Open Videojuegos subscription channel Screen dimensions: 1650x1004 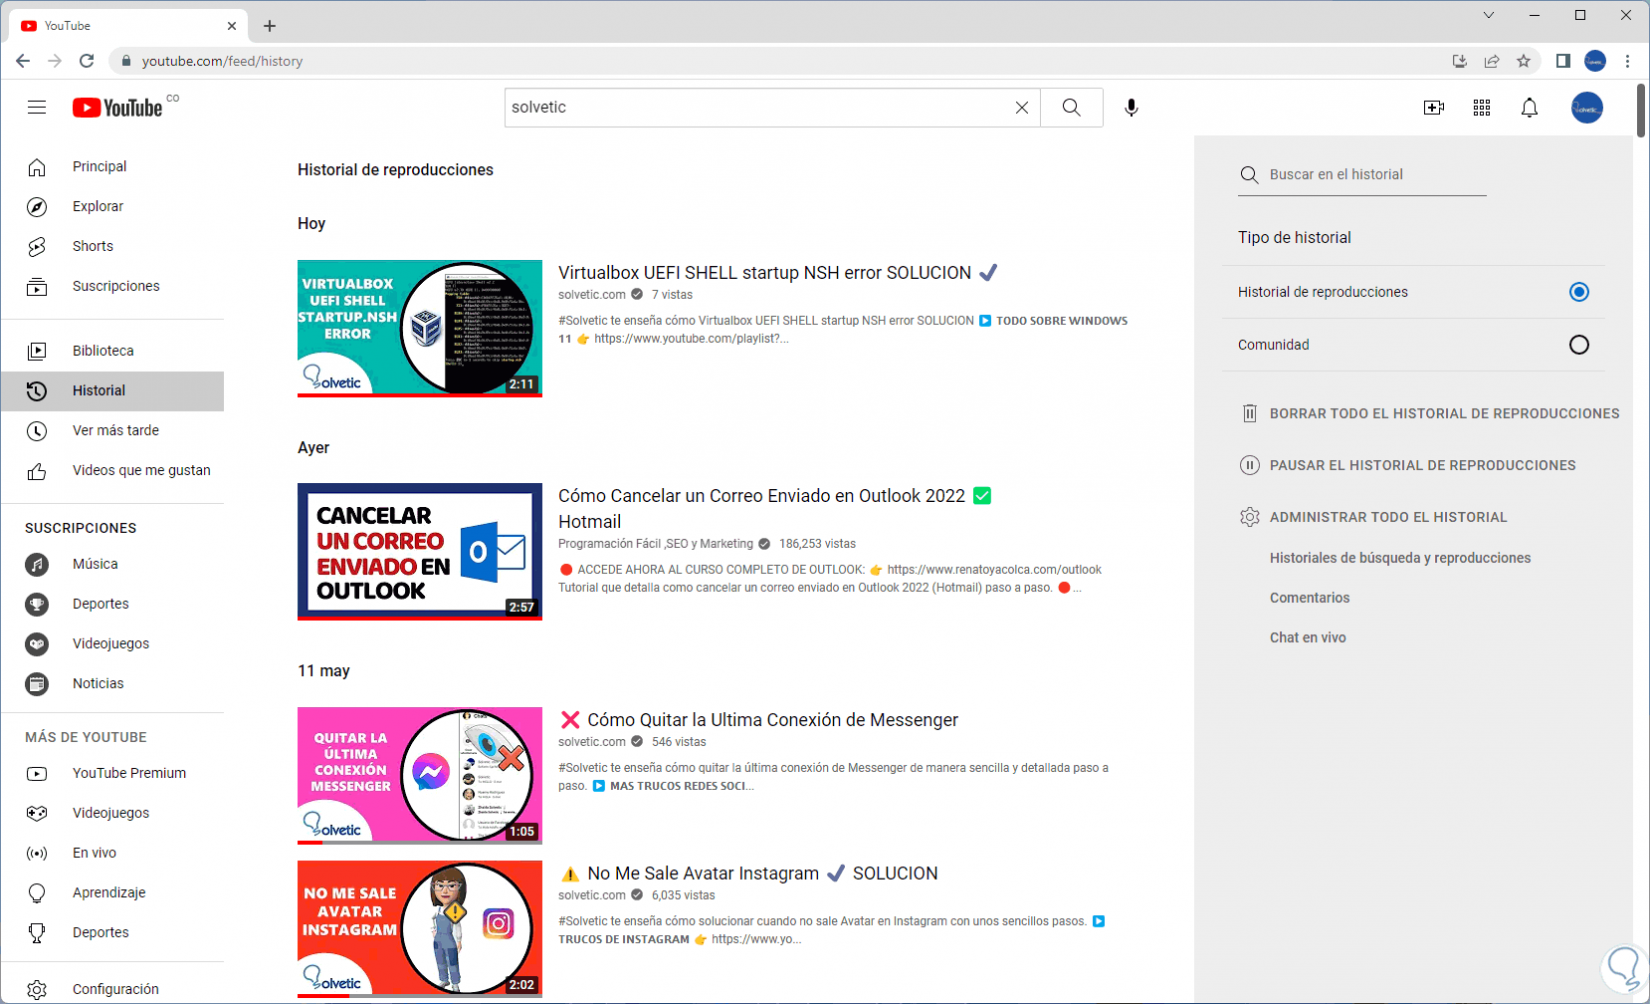tap(113, 644)
